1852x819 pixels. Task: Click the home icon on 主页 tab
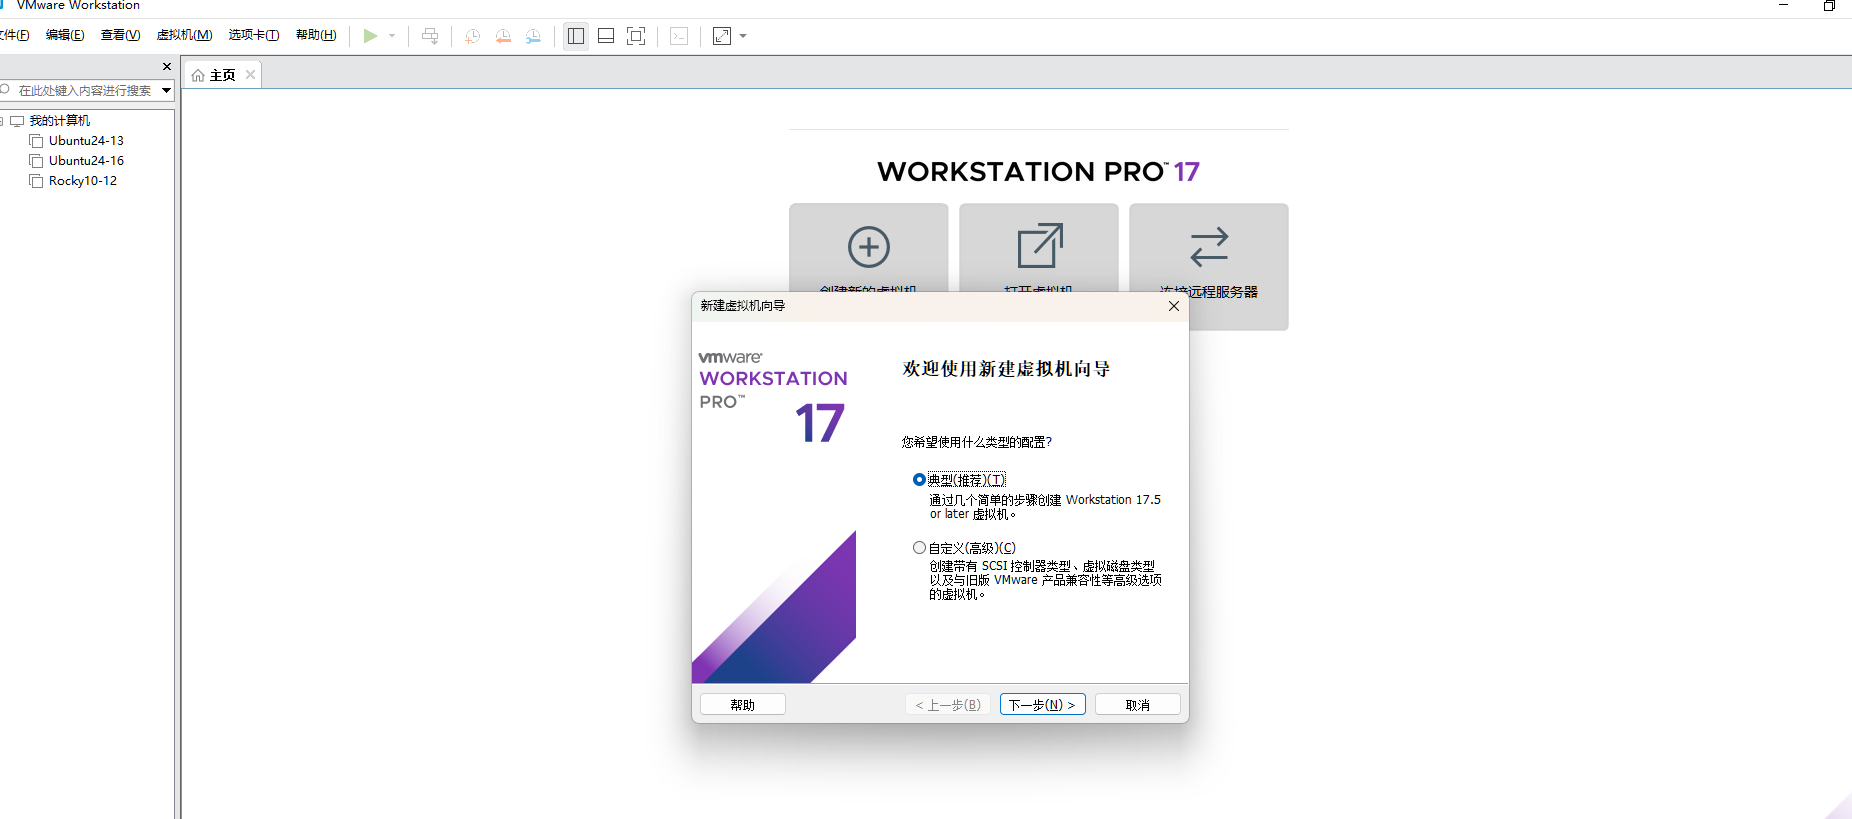[x=198, y=75]
